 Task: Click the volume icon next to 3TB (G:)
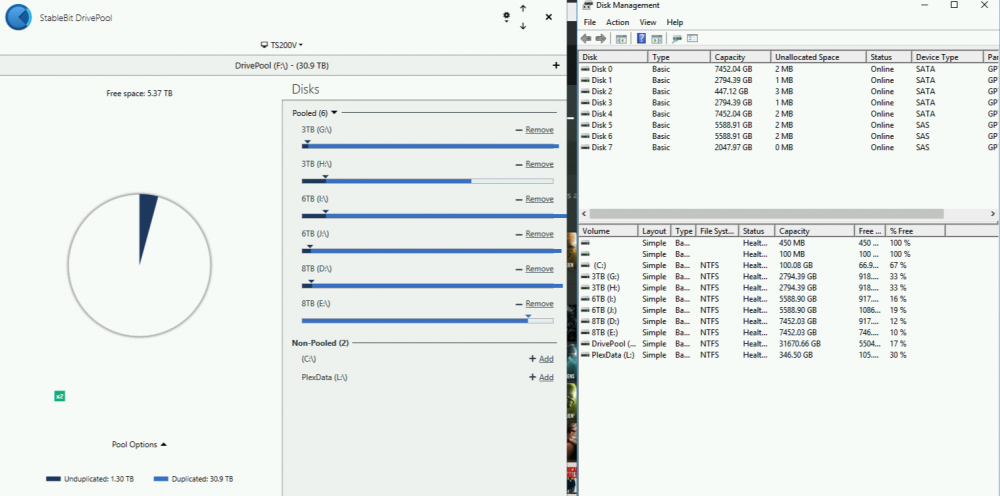pyautogui.click(x=586, y=277)
